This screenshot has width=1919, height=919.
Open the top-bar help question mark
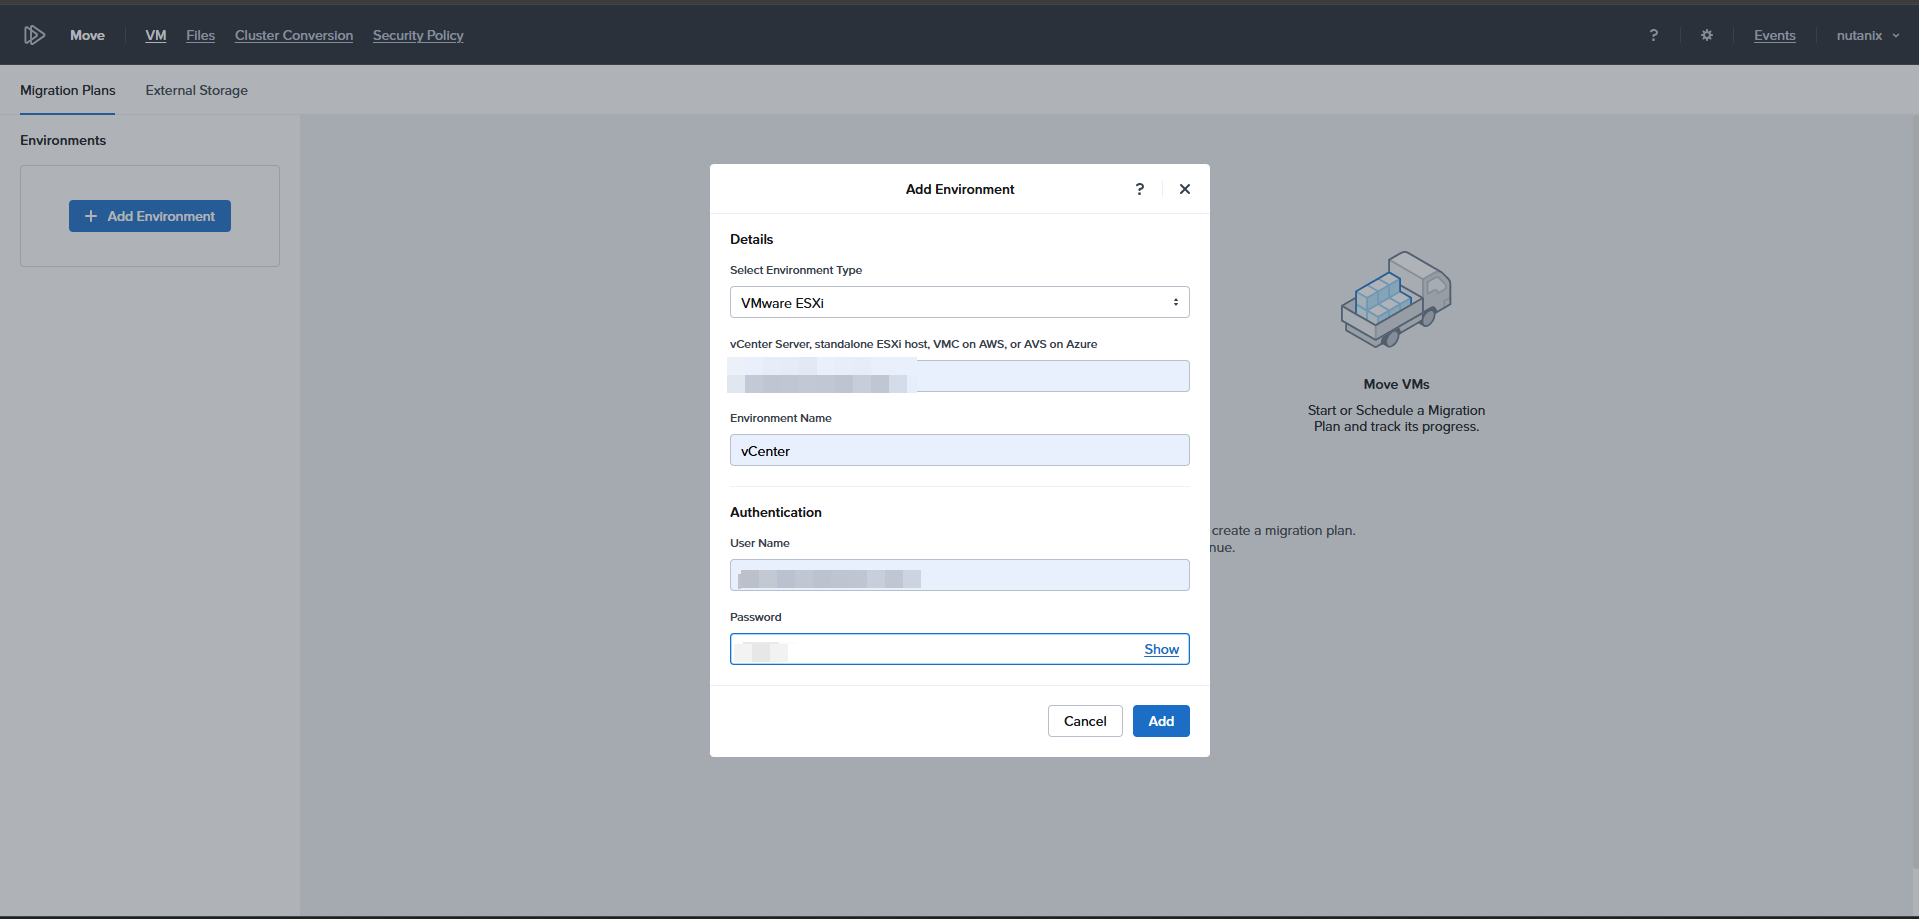tap(1653, 35)
